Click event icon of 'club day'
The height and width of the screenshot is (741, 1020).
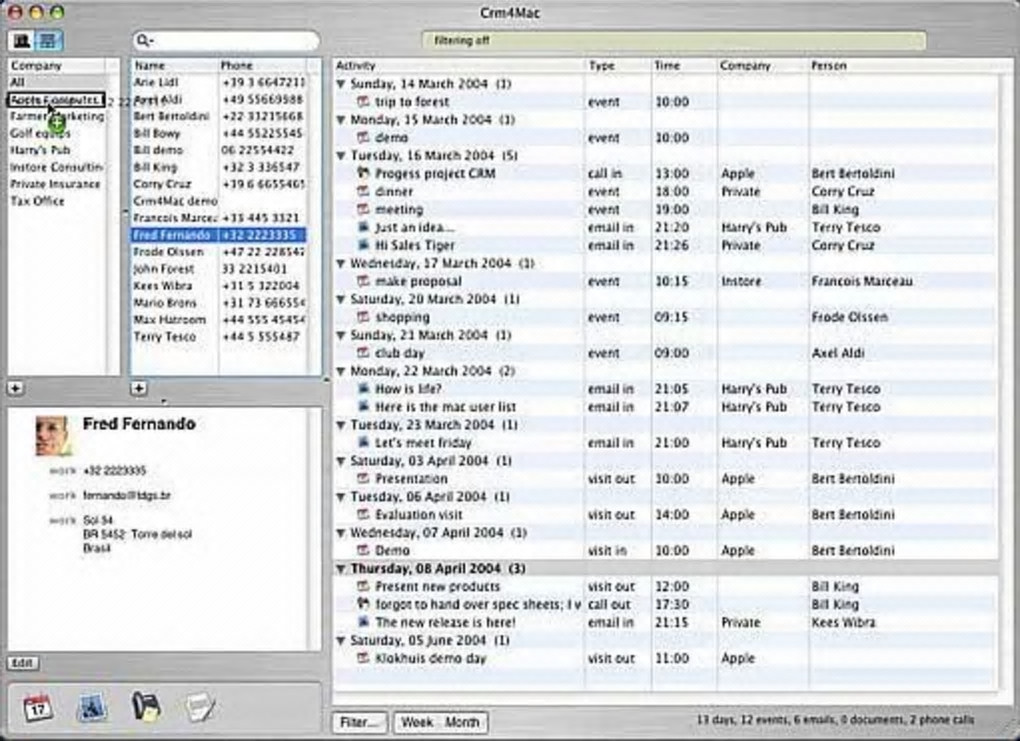coord(364,353)
